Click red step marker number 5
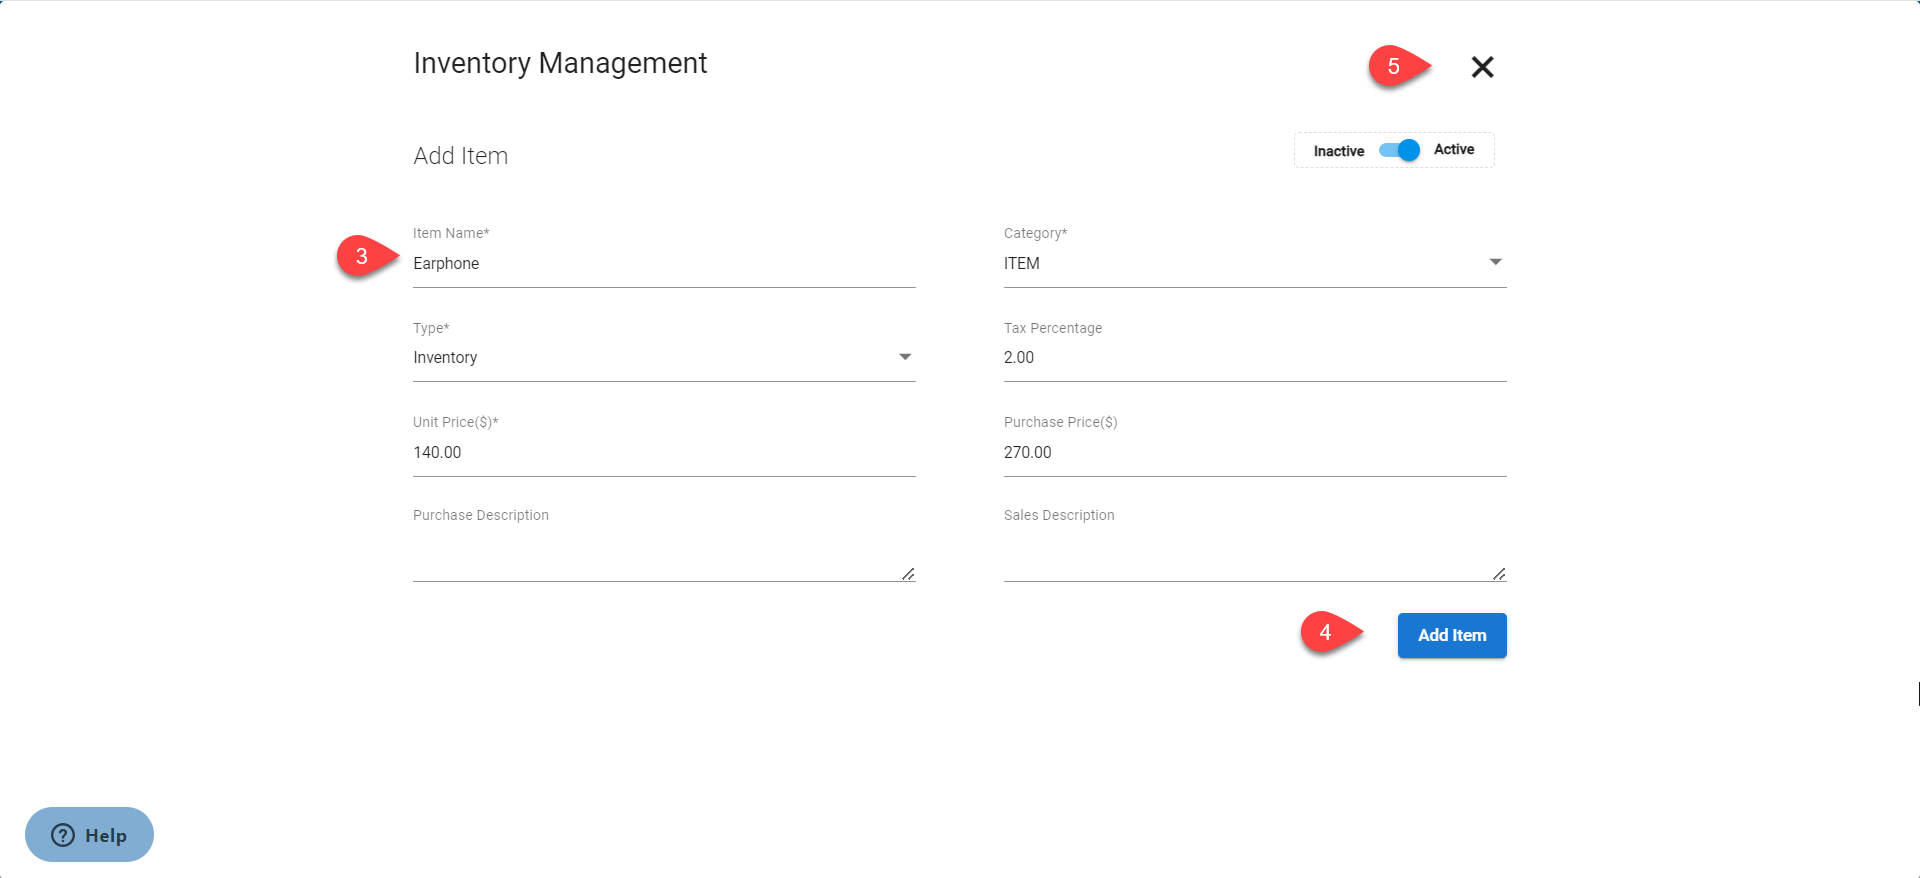This screenshot has width=1920, height=878. pyautogui.click(x=1394, y=67)
